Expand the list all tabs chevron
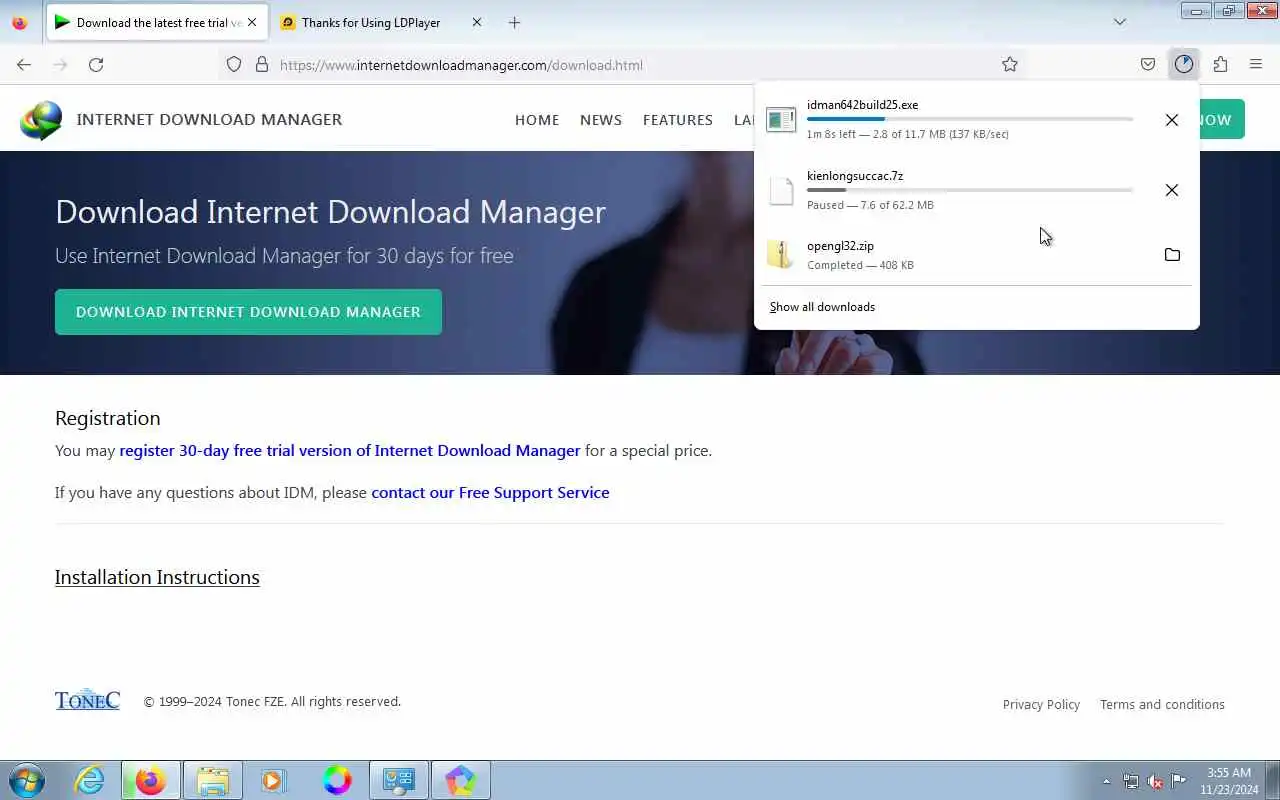The height and width of the screenshot is (800, 1280). pos(1120,22)
